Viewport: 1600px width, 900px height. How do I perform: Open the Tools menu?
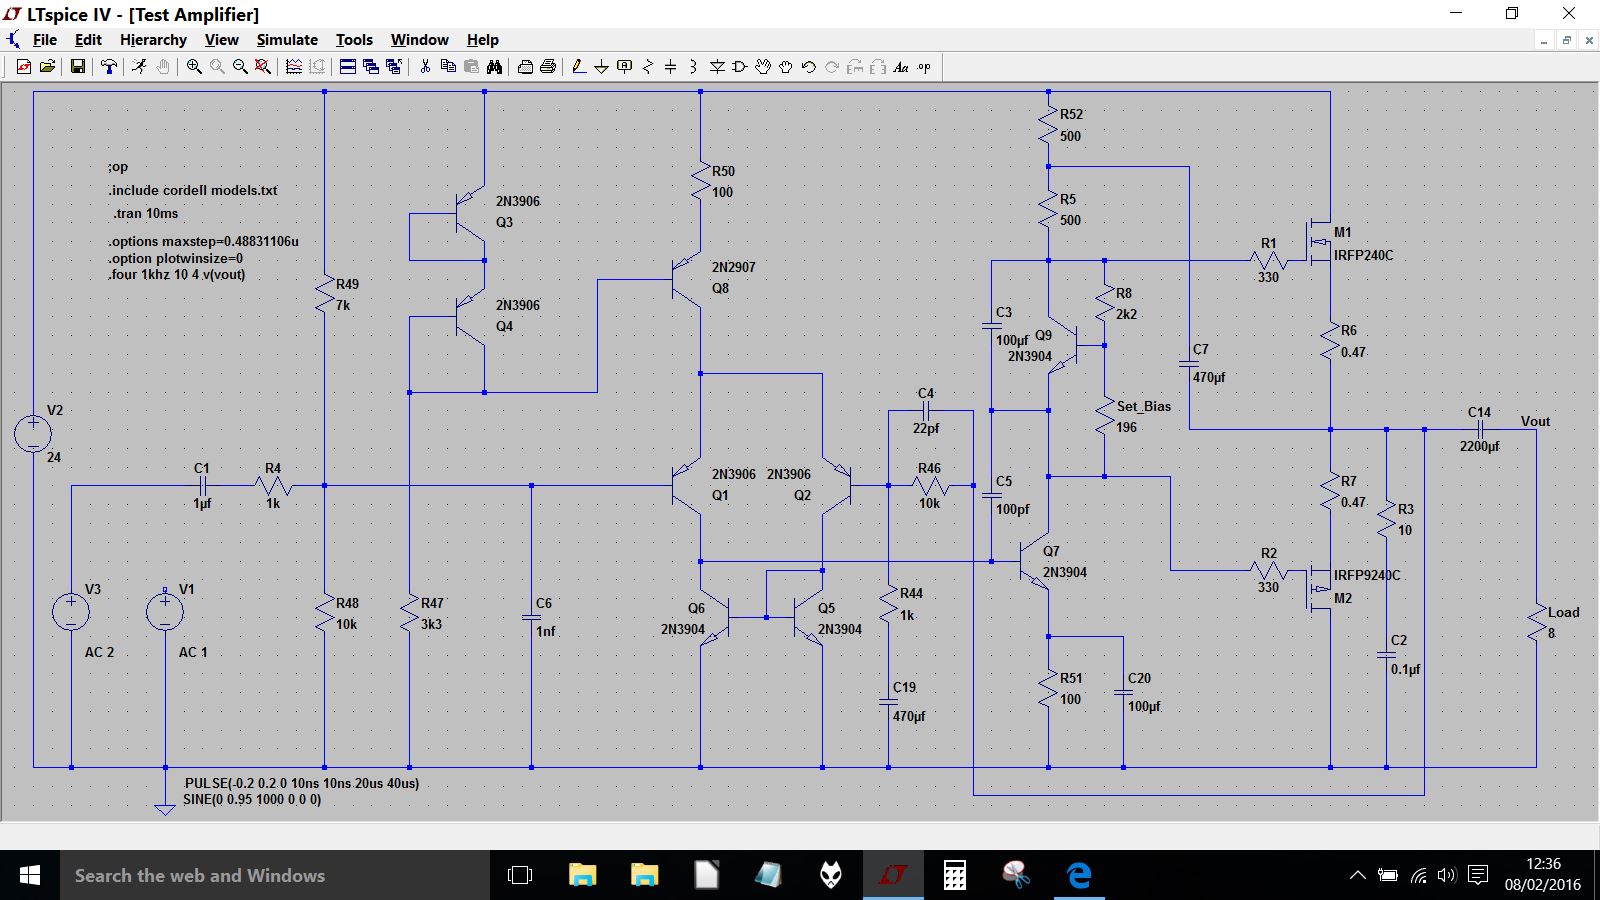click(354, 40)
